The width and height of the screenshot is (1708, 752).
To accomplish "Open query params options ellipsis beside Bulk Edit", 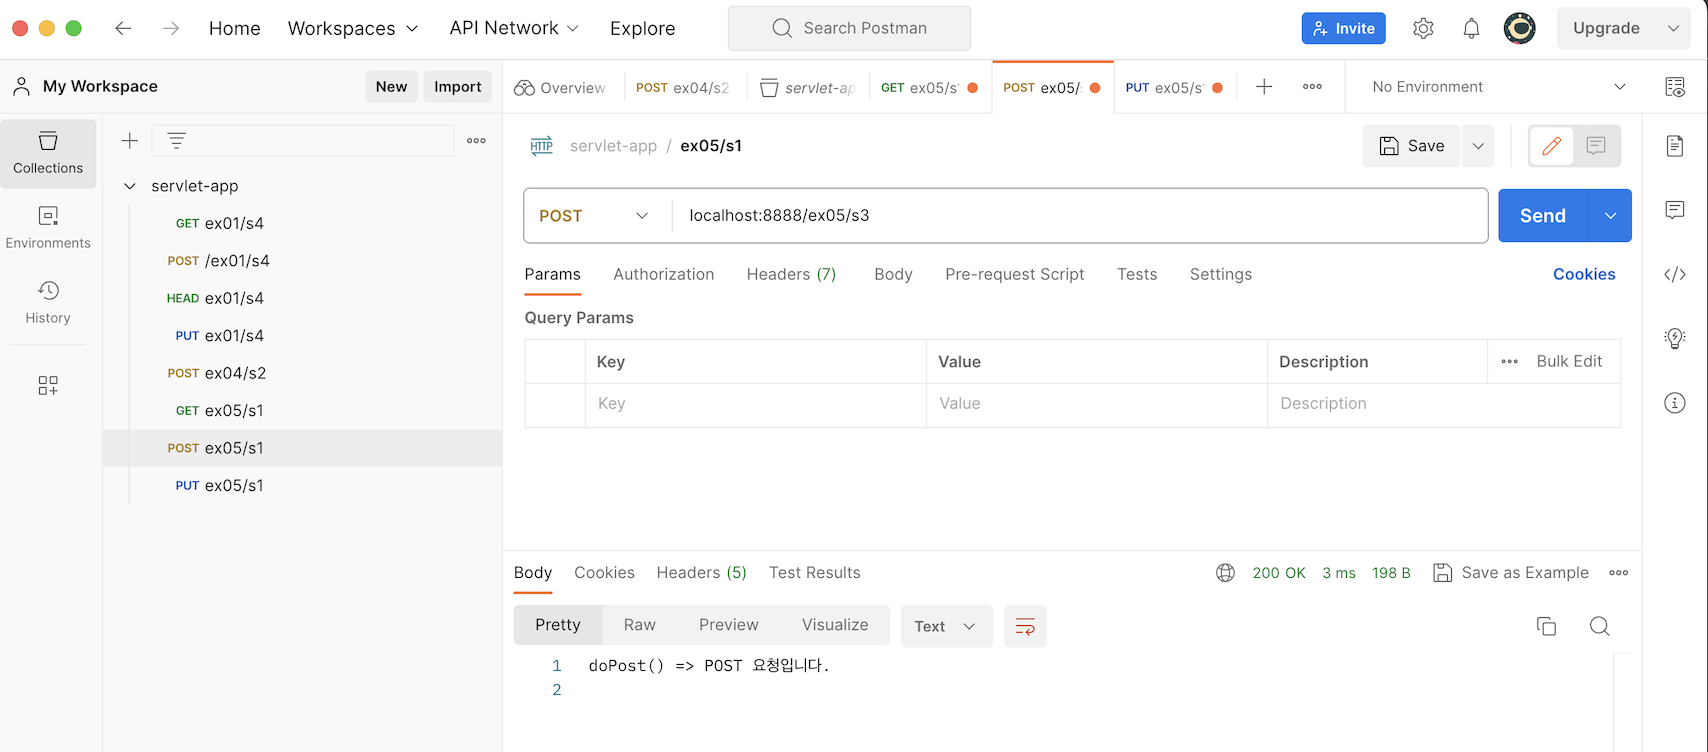I will pos(1510,362).
